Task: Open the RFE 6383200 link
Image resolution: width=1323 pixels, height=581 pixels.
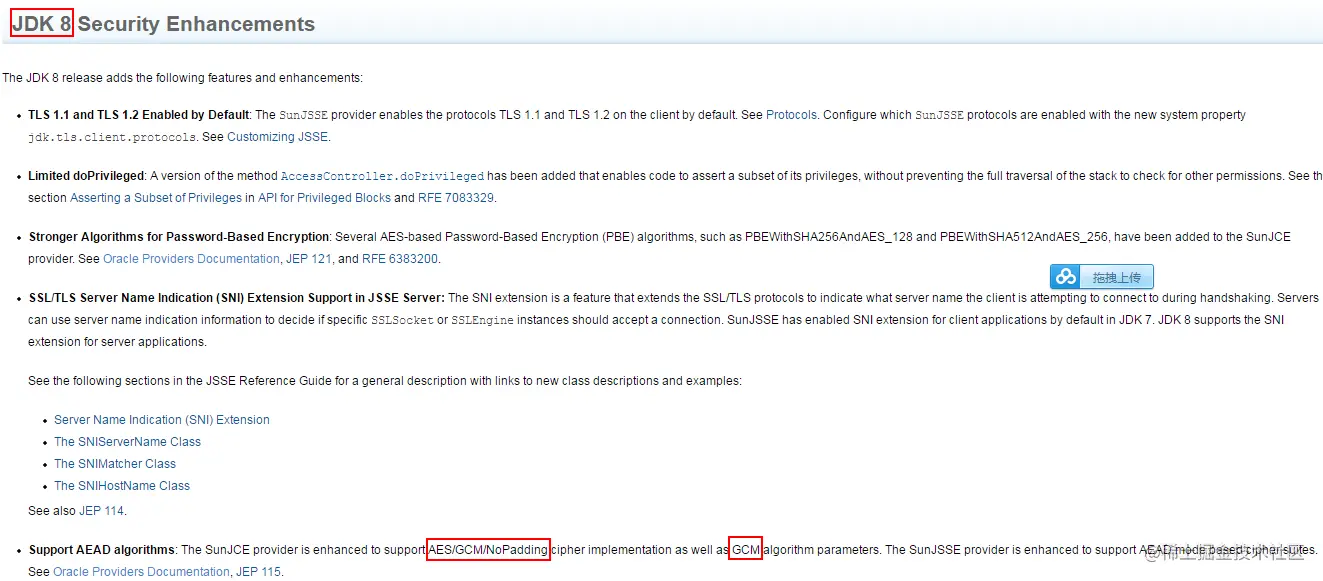Action: [399, 259]
